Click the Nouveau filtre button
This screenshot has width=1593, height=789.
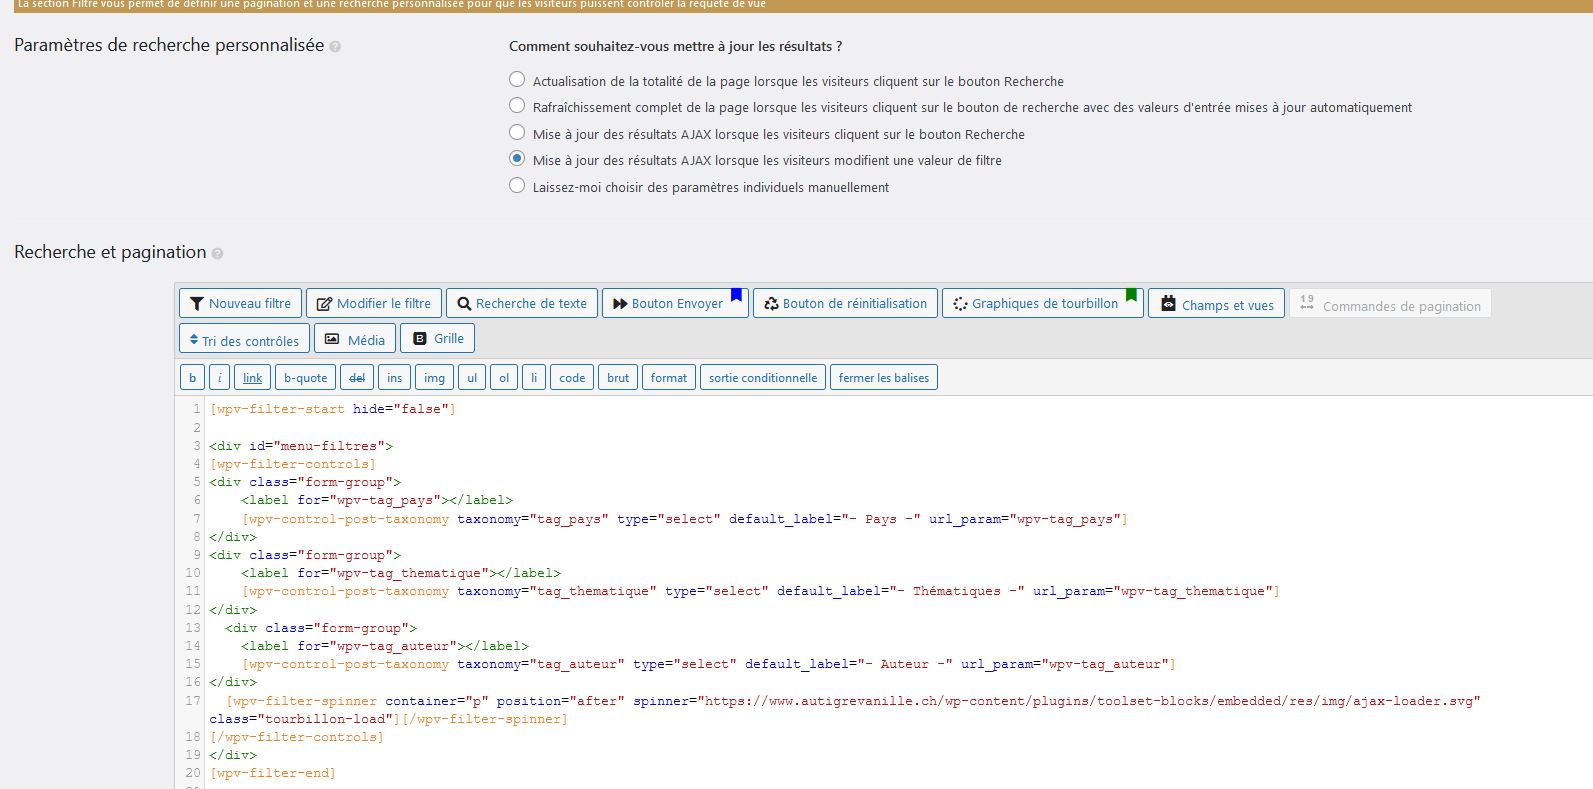pyautogui.click(x=240, y=303)
